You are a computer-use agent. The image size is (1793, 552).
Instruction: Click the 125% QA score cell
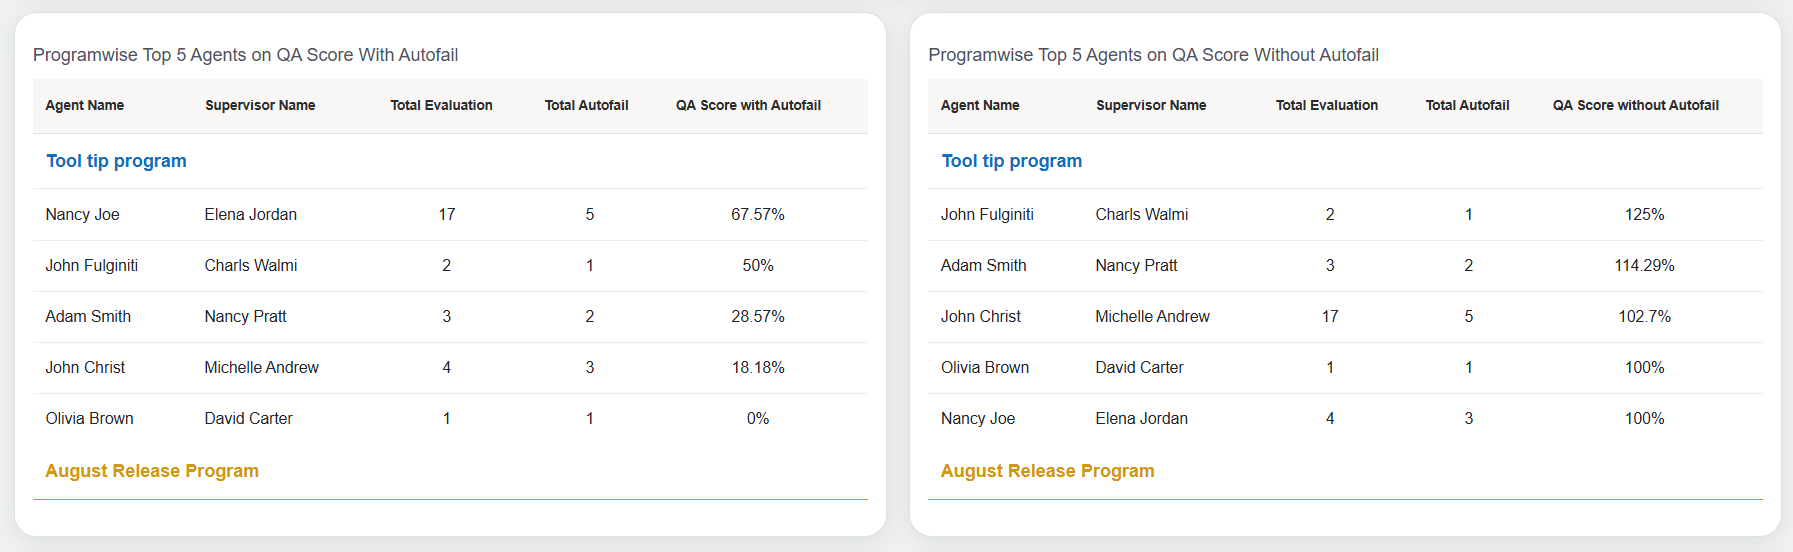coord(1644,214)
